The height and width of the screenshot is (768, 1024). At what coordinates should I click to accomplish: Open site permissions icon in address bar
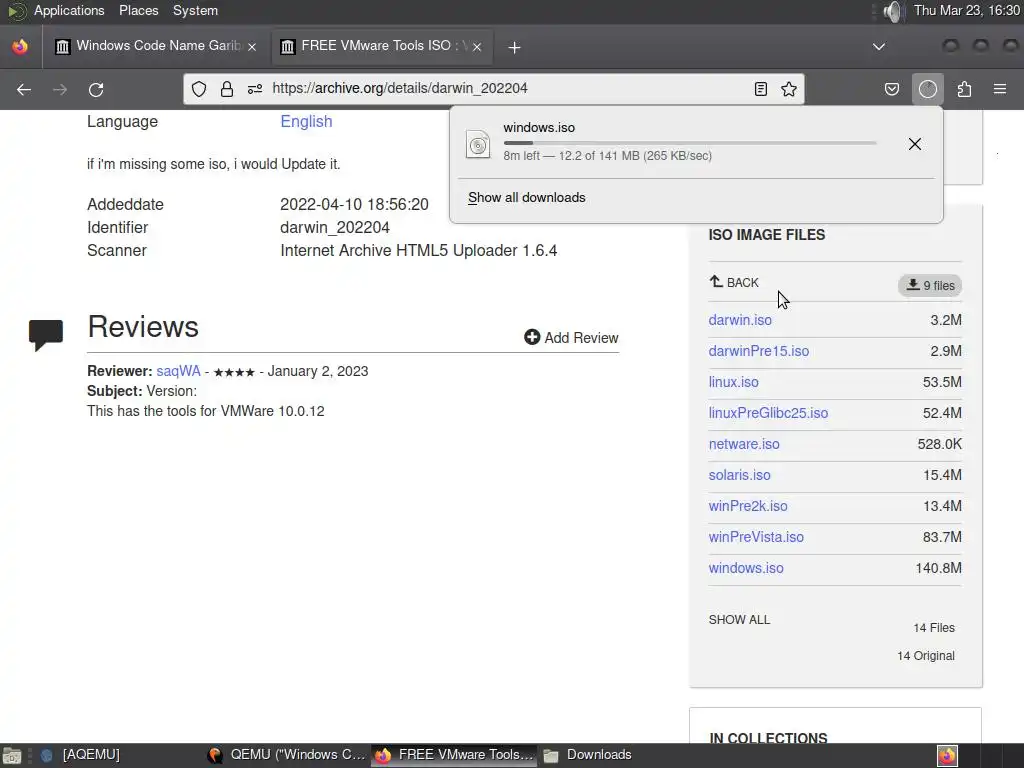coord(255,89)
